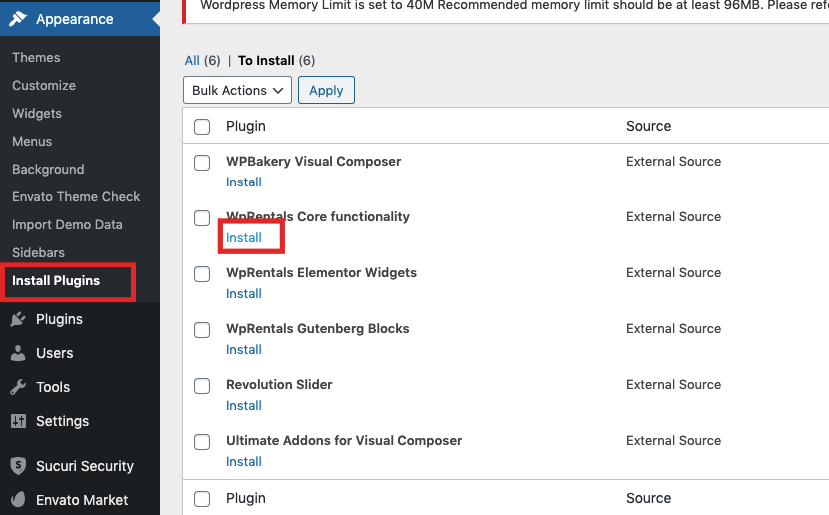This screenshot has width=829, height=515.
Task: Install Revolution Slider
Action: 244,406
